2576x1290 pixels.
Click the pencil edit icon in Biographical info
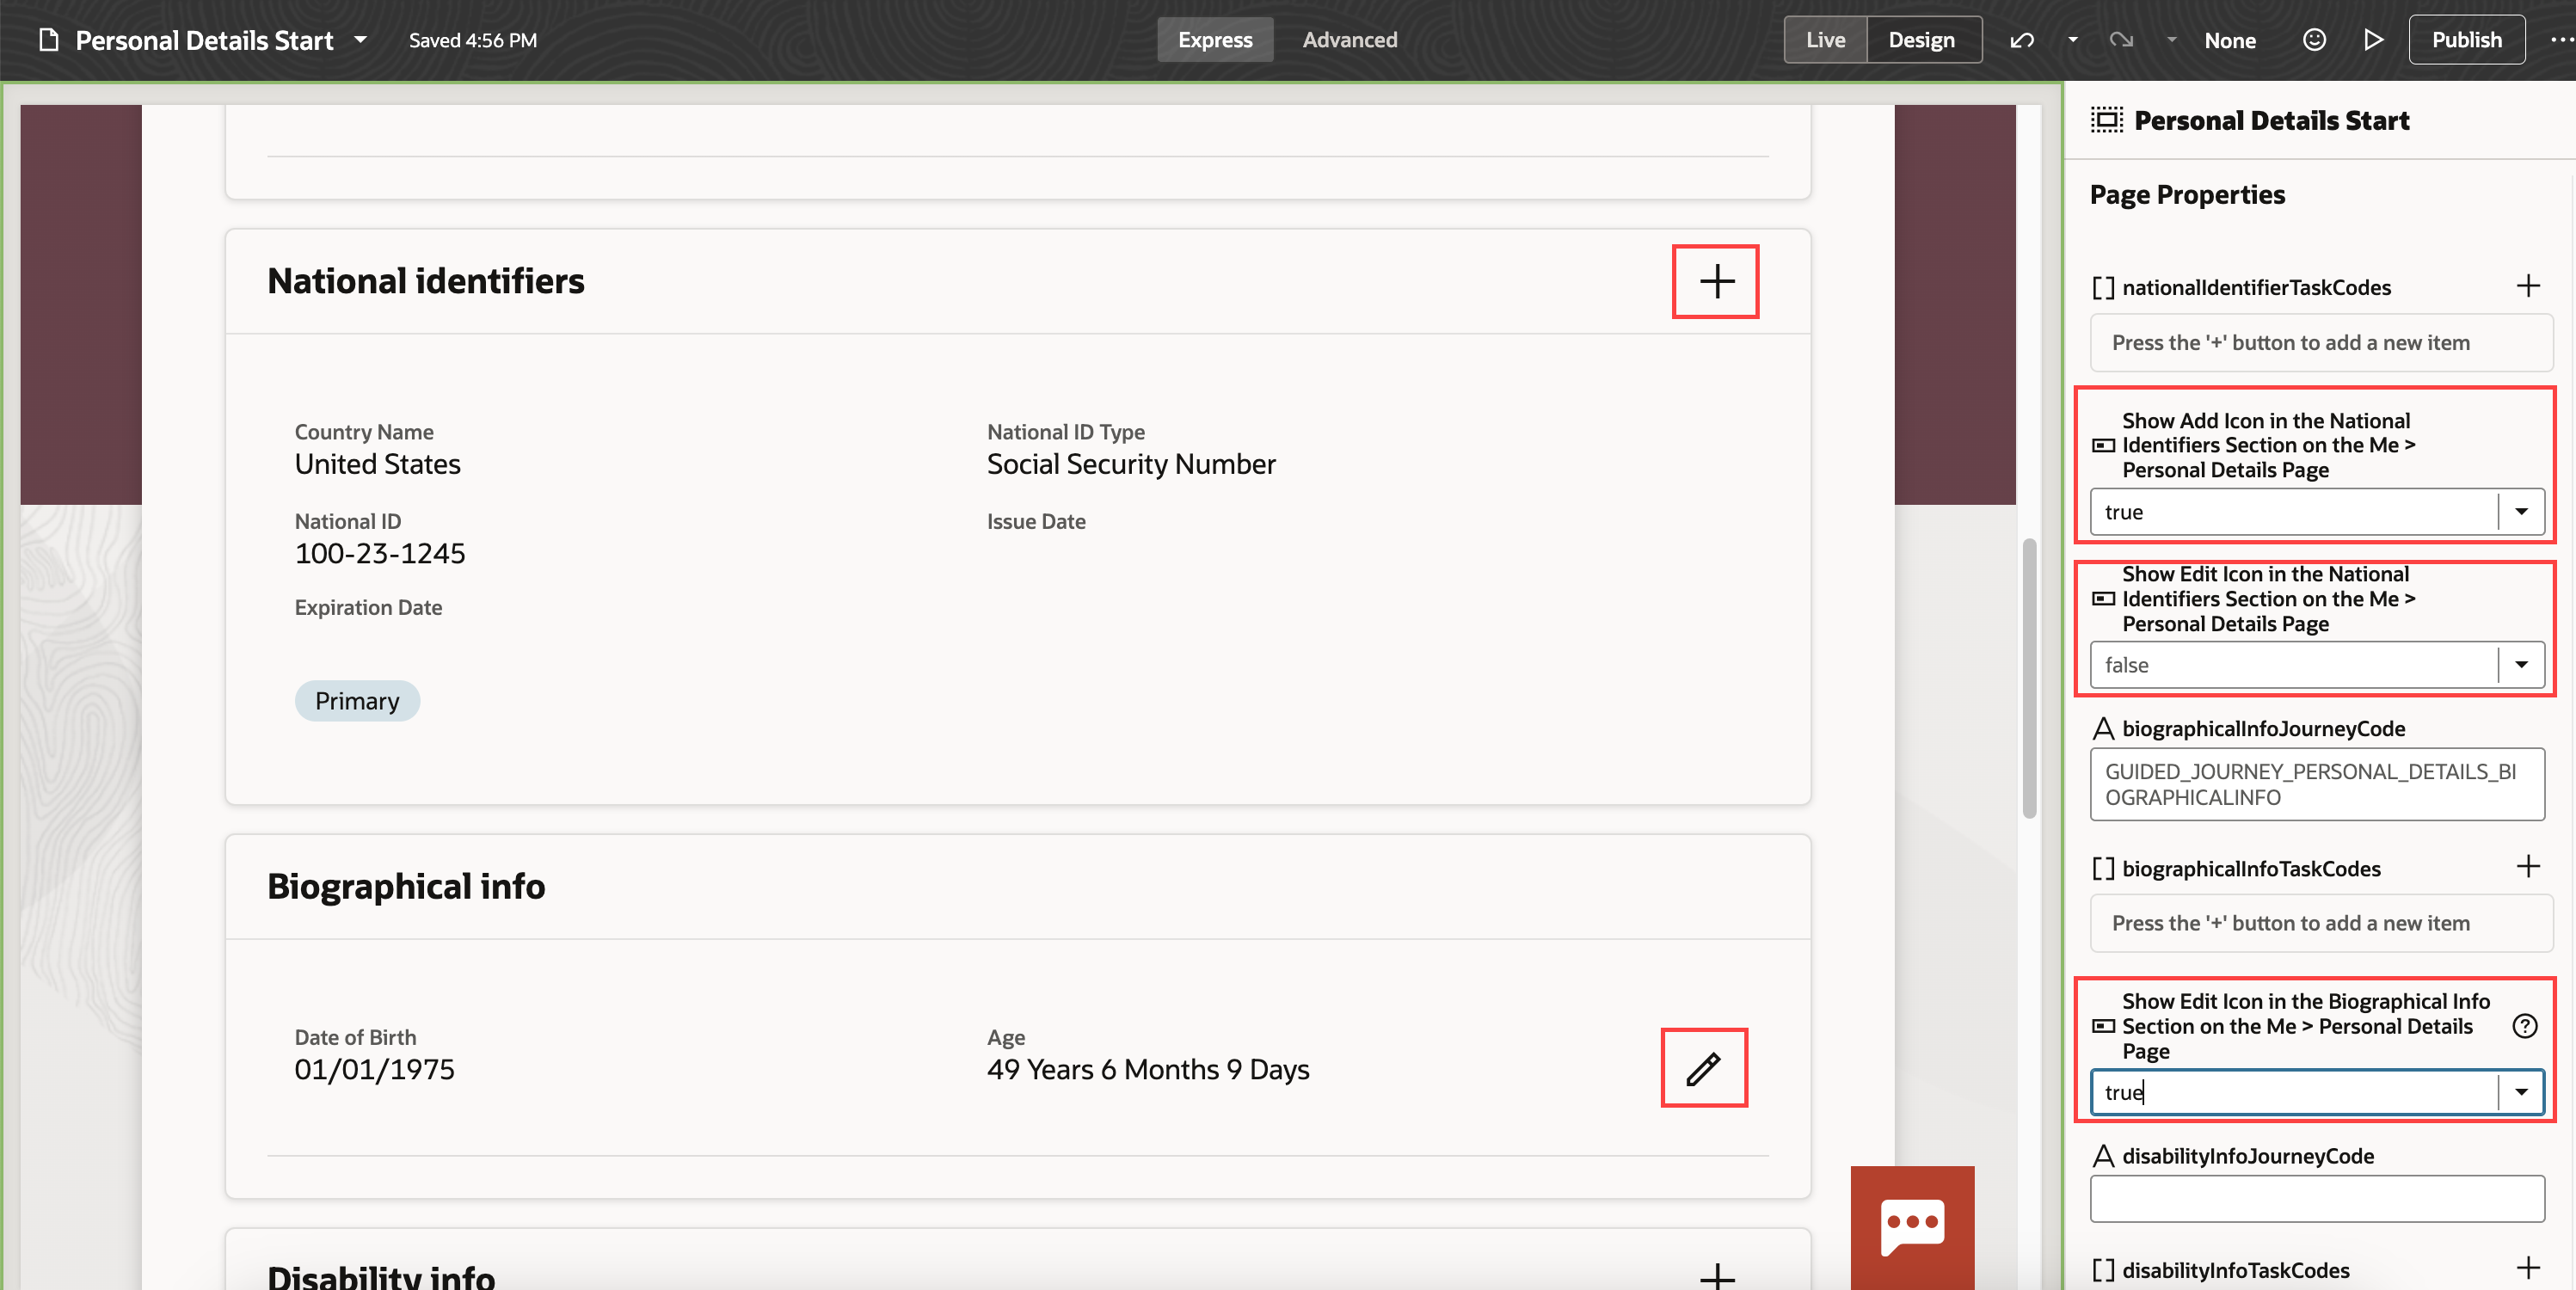point(1703,1068)
